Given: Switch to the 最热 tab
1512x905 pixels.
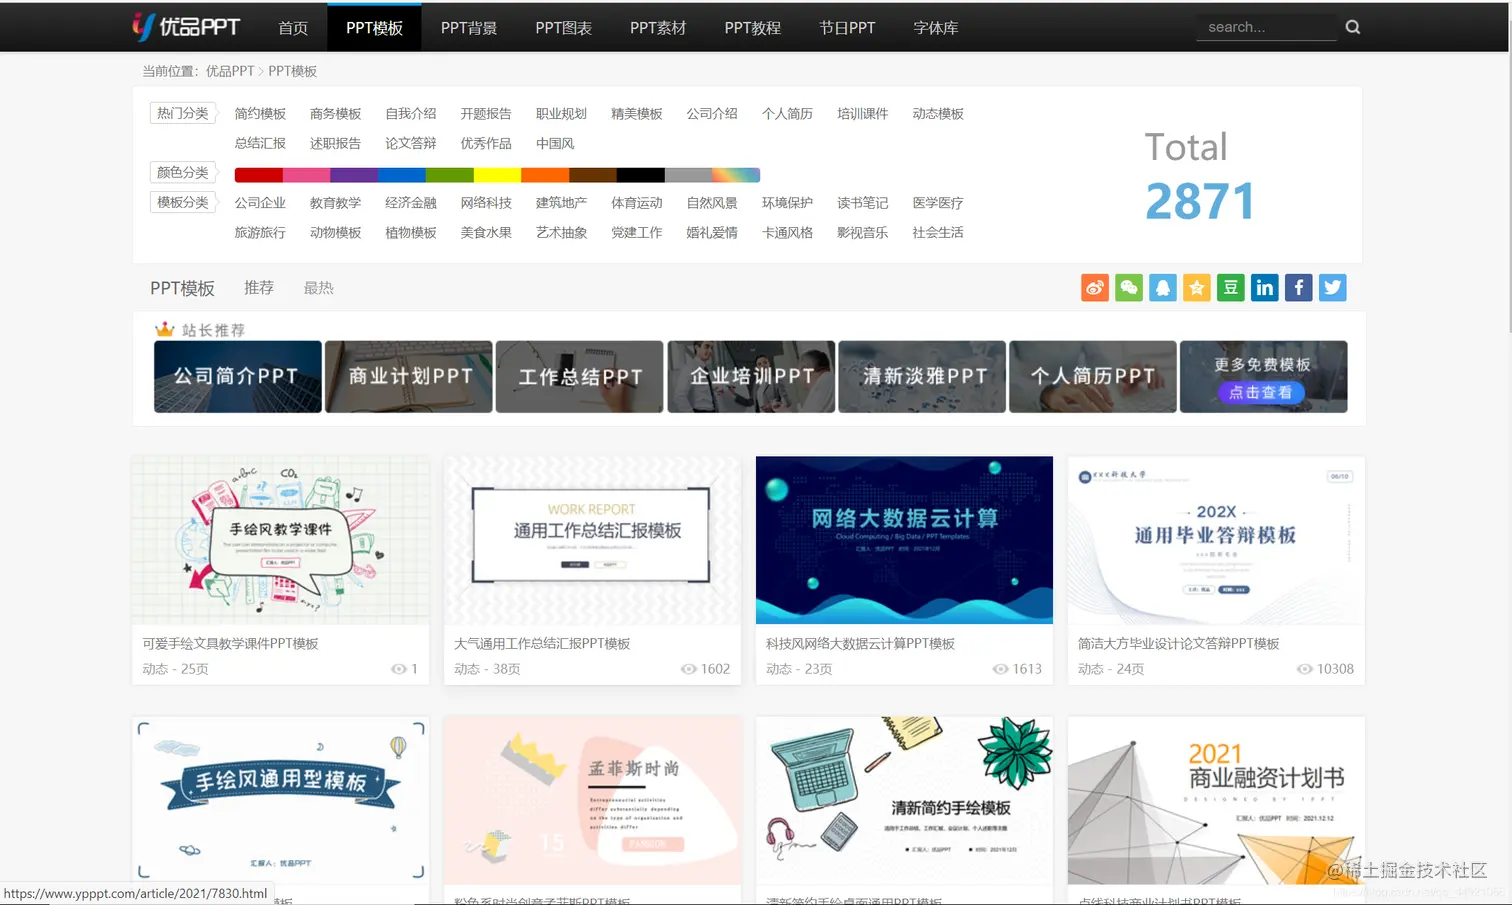Looking at the screenshot, I should tap(318, 288).
